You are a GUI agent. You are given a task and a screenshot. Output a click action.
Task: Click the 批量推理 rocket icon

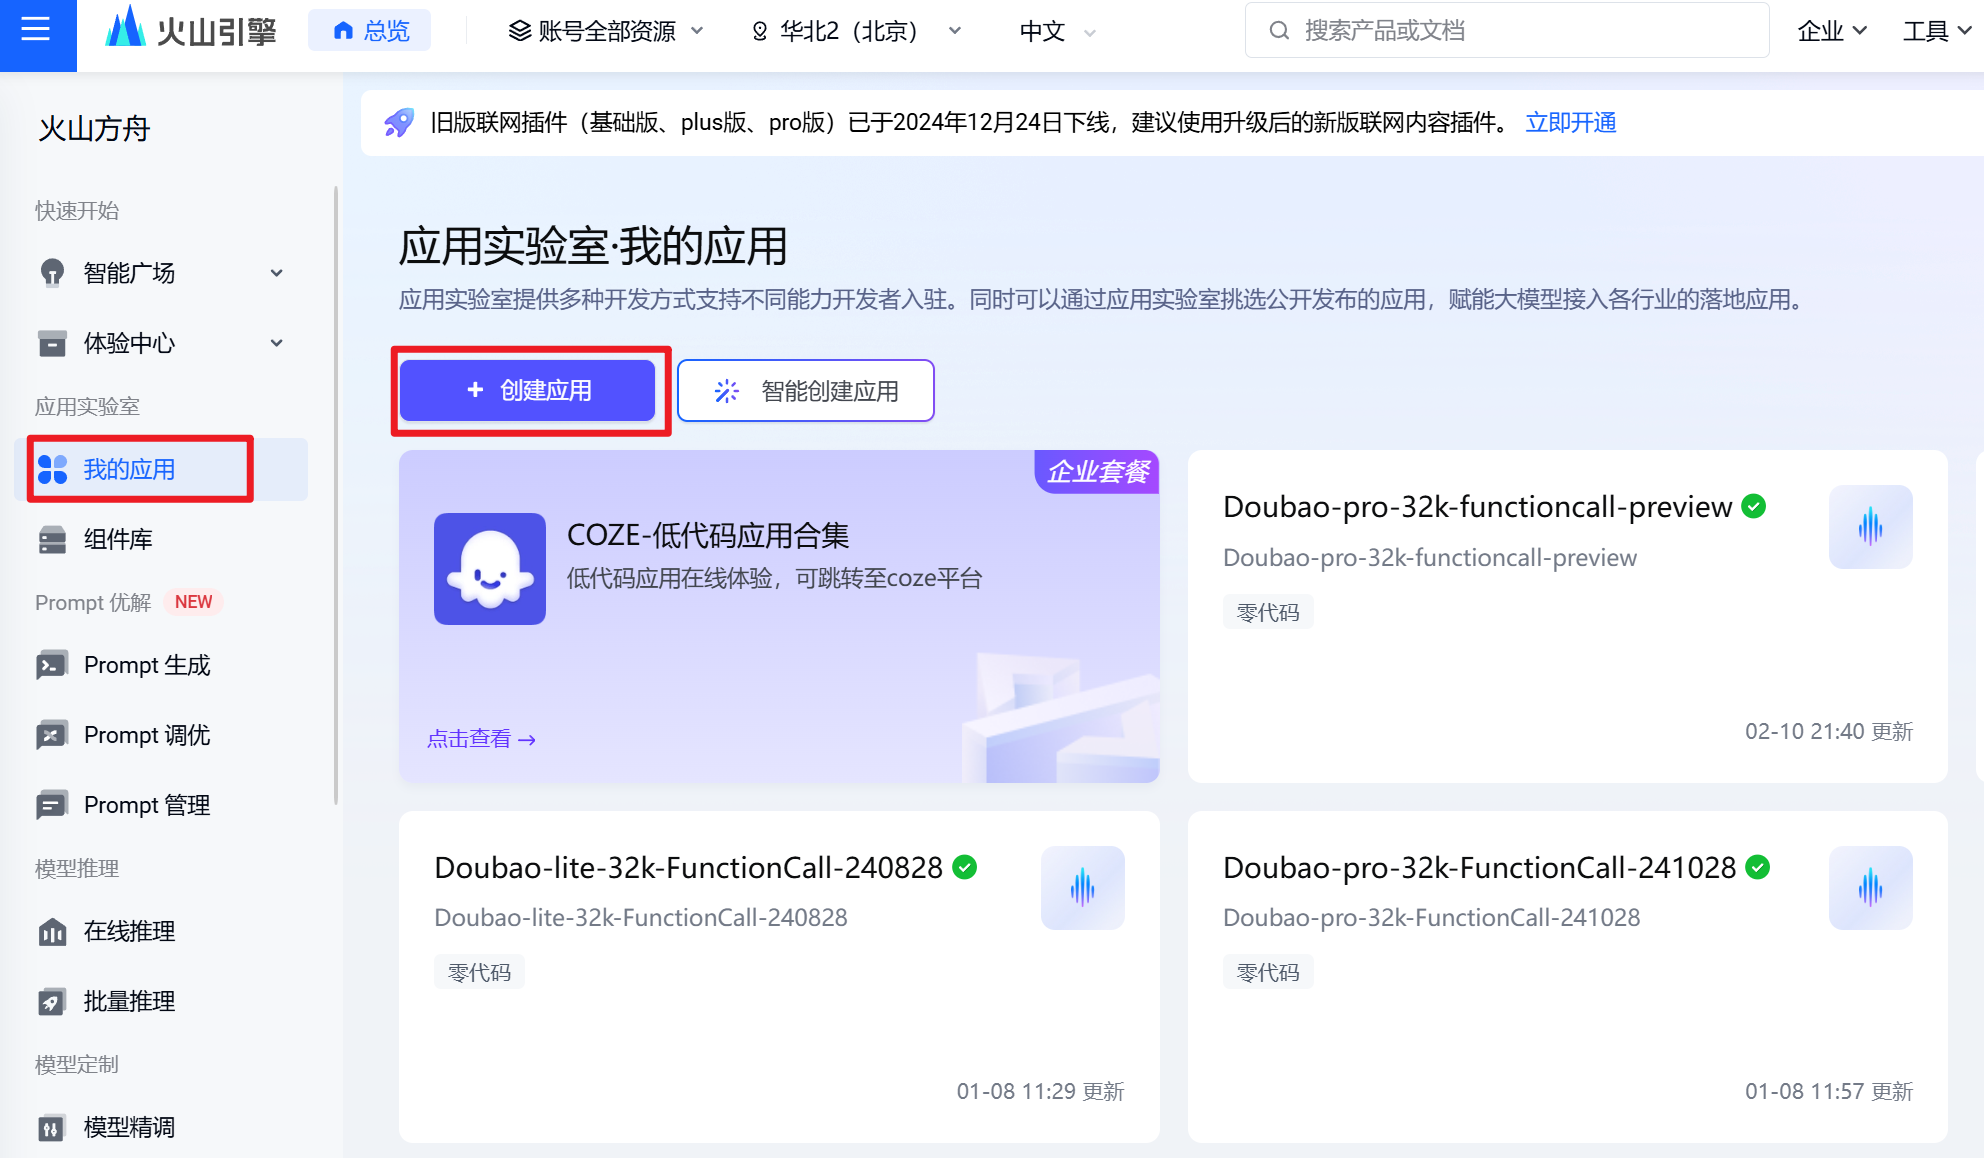(52, 1001)
